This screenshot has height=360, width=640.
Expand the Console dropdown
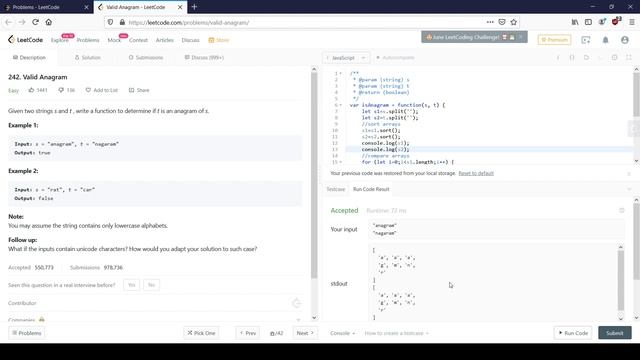(x=342, y=333)
